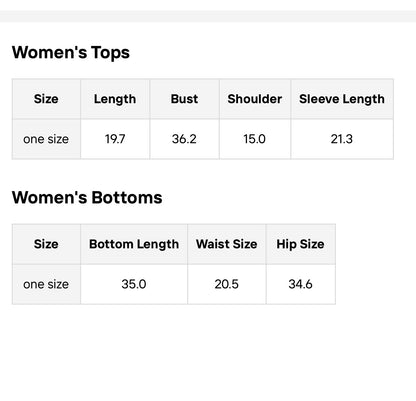This screenshot has height=401, width=416.
Task: Select the Bust column header
Action: [x=184, y=99]
